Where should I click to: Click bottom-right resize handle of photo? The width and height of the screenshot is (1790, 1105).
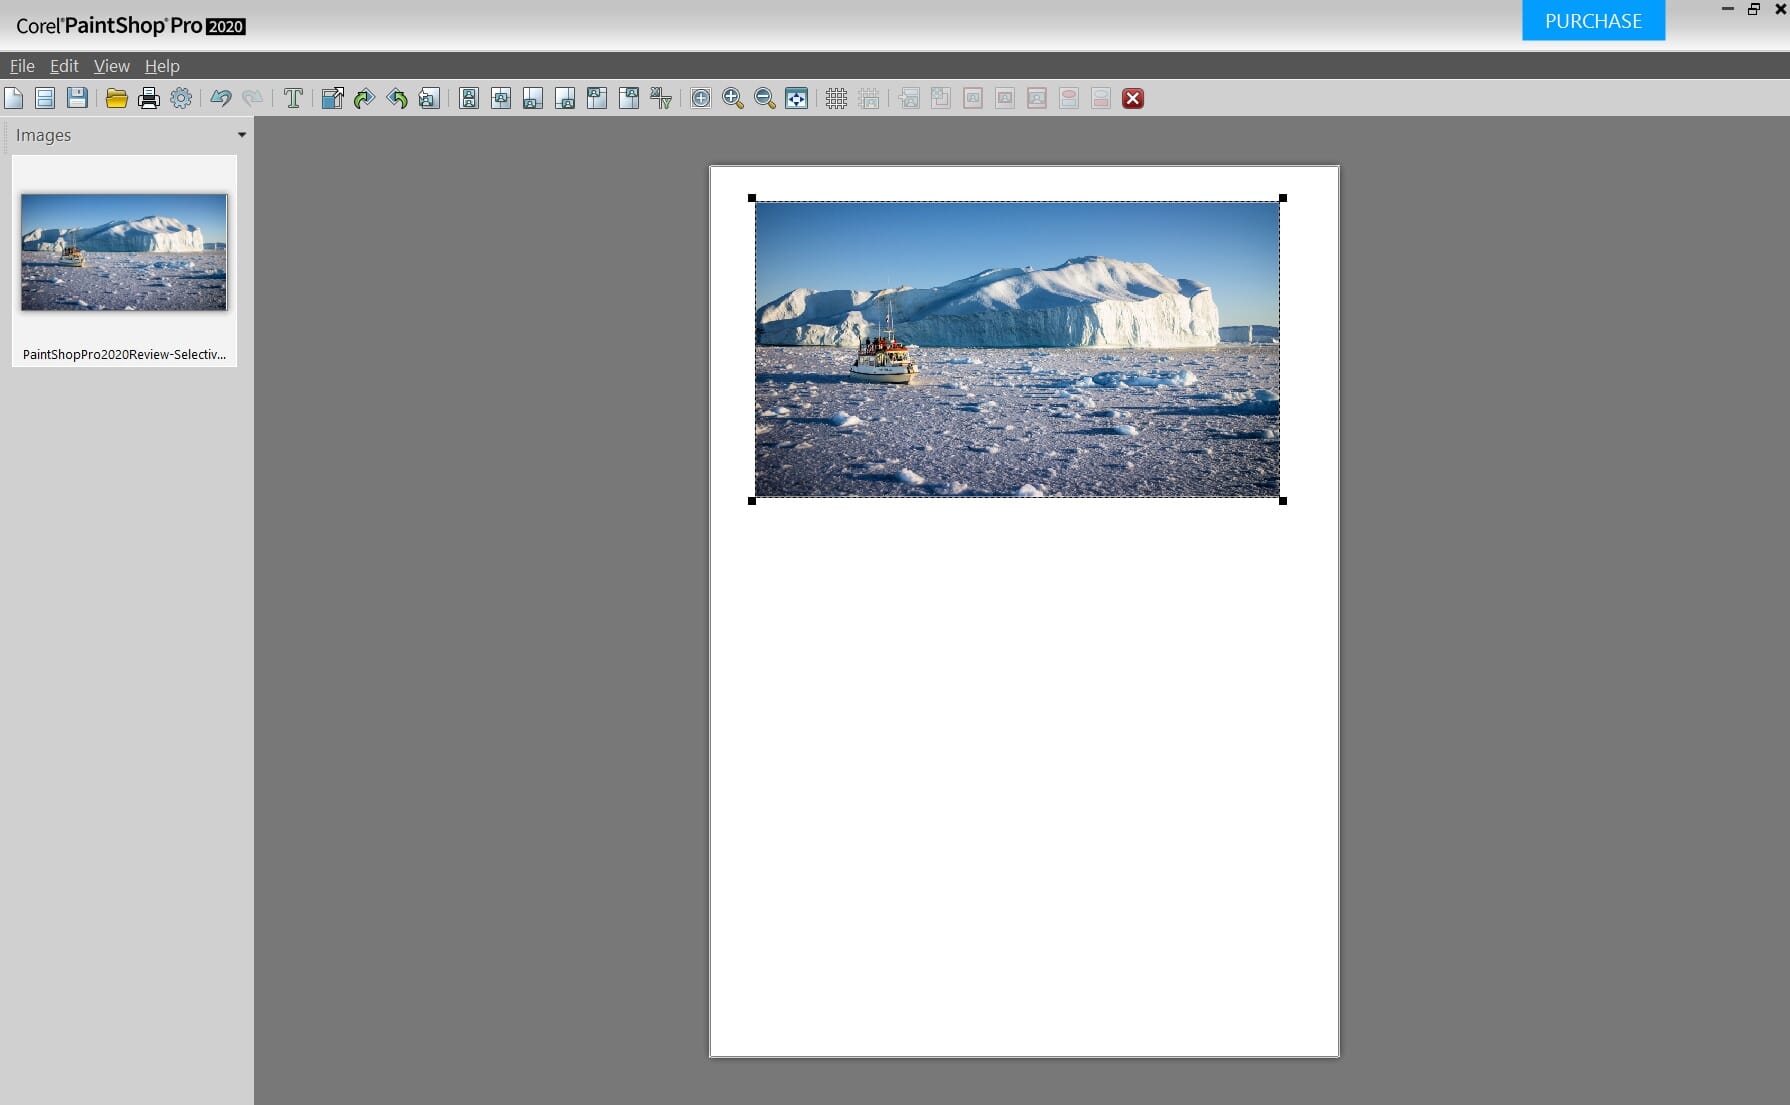[1283, 501]
